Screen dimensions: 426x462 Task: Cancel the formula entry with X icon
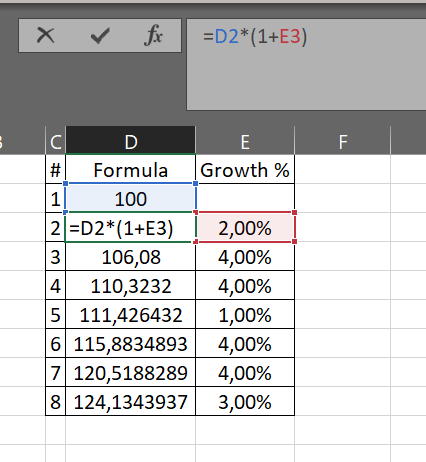(45, 35)
